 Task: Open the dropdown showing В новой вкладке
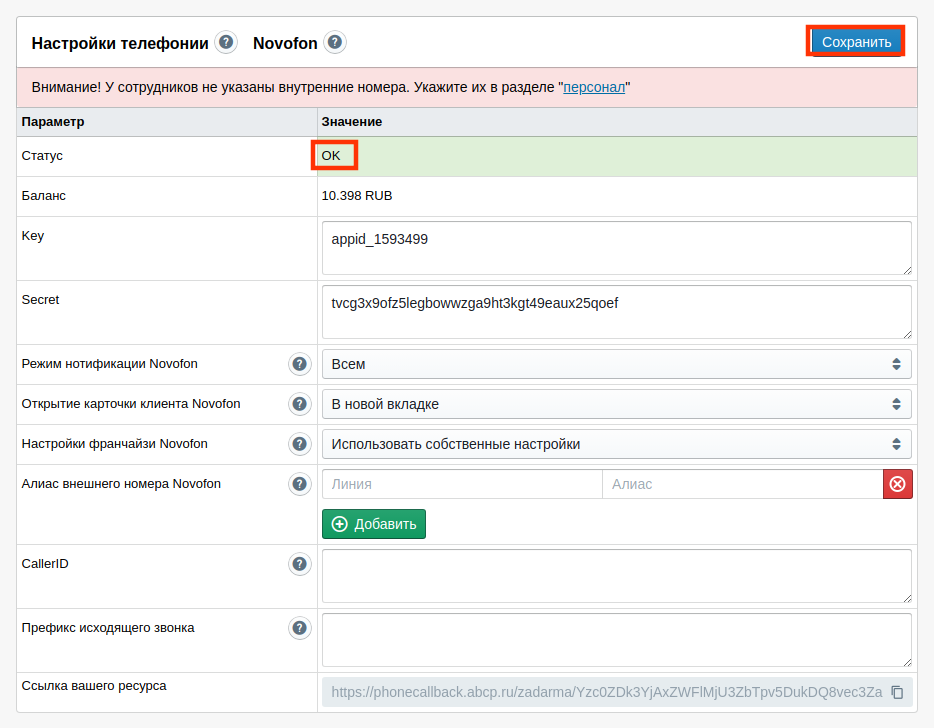(x=617, y=404)
